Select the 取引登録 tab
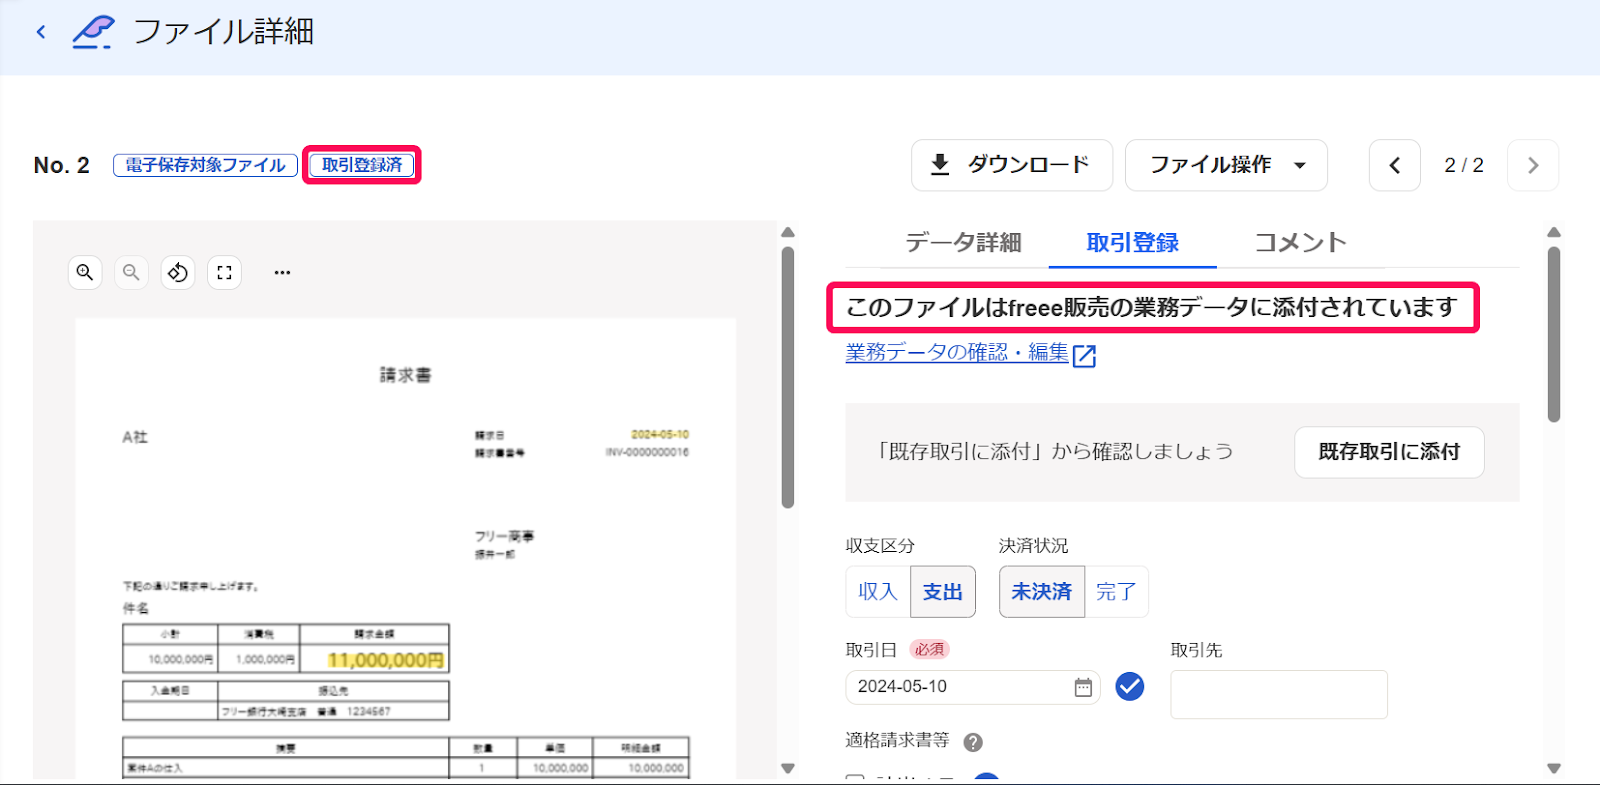Image resolution: width=1600 pixels, height=785 pixels. (1132, 242)
